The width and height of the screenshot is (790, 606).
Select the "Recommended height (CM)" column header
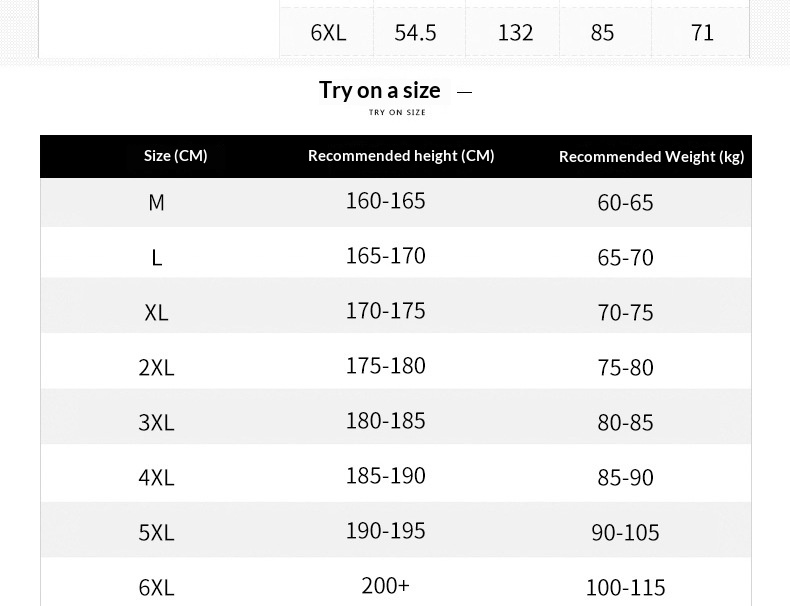tap(401, 156)
